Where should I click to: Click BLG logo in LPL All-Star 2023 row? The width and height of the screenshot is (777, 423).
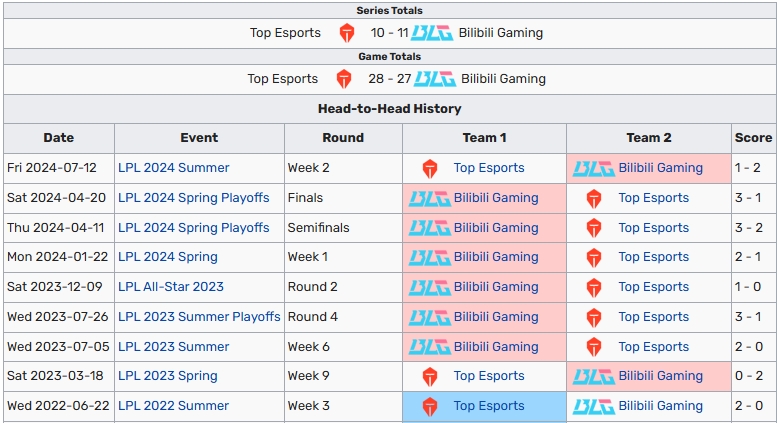point(430,288)
